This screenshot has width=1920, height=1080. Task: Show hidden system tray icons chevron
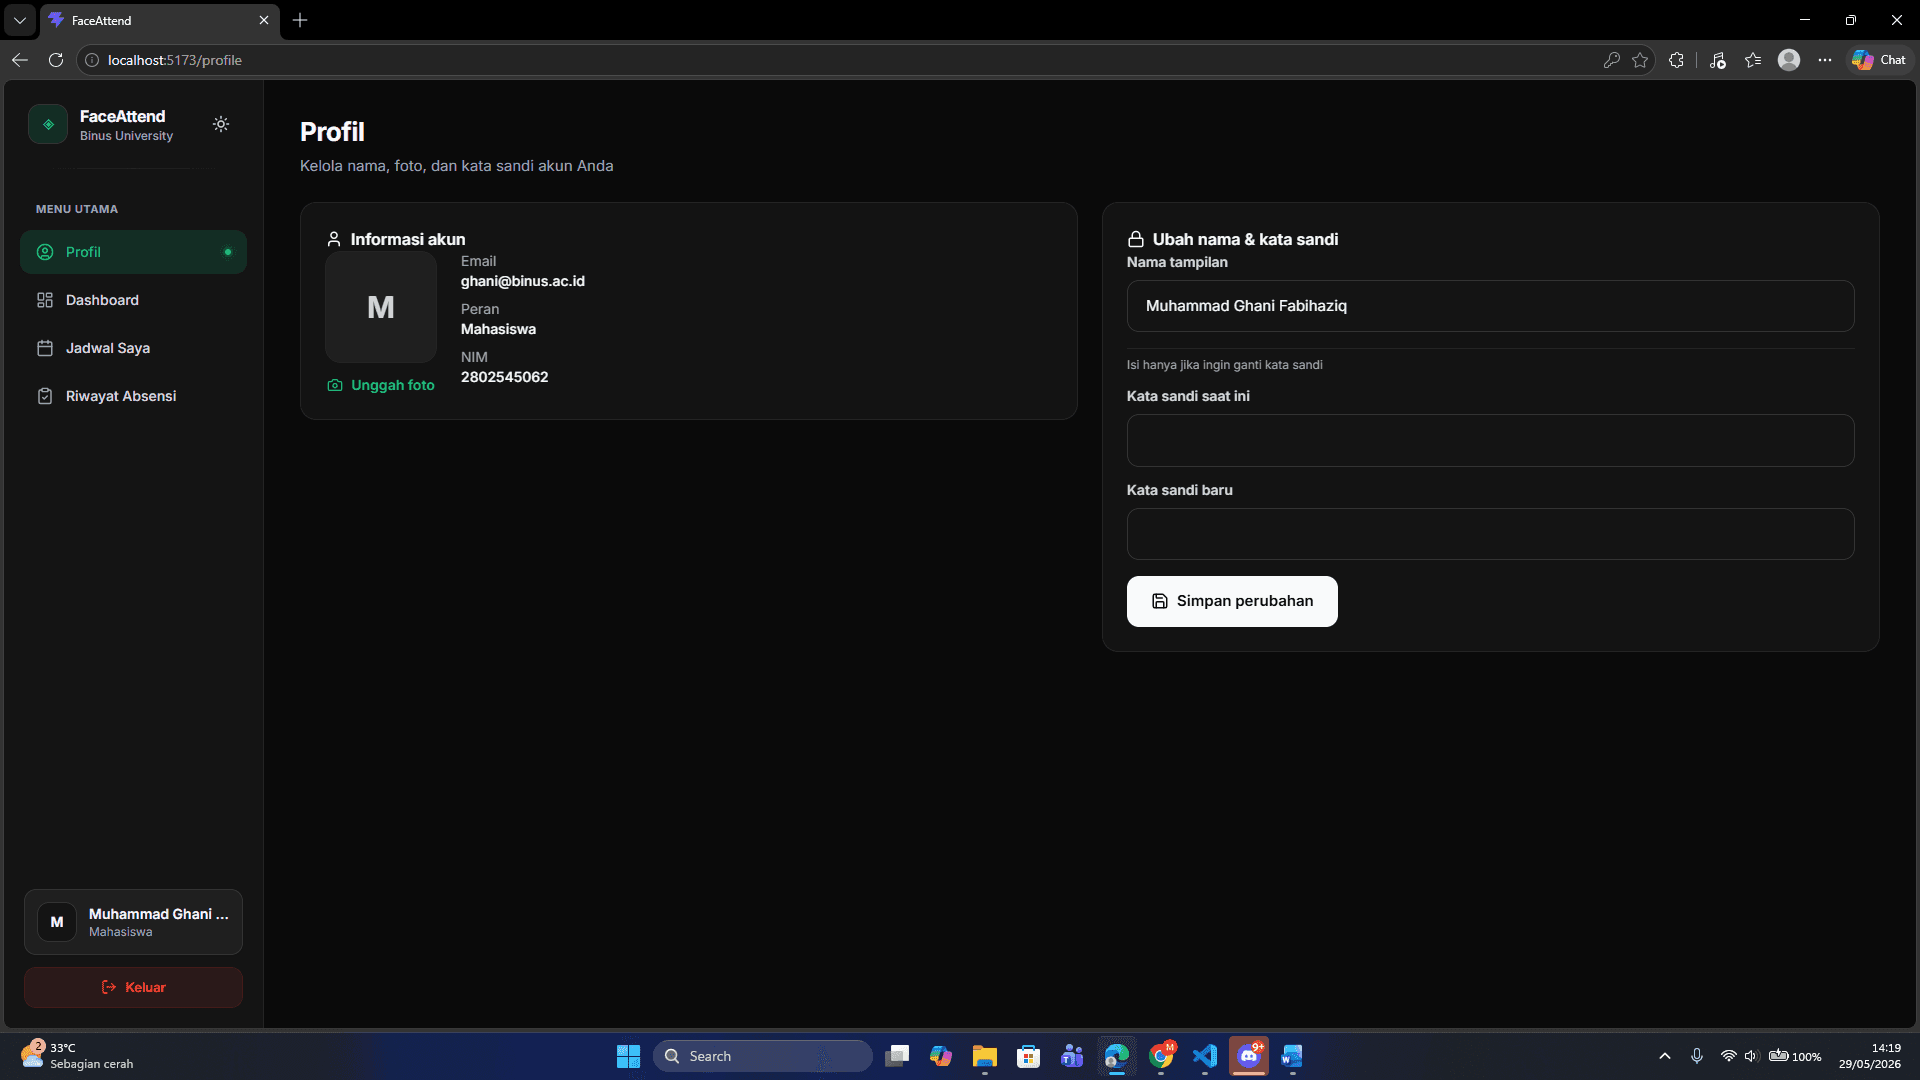1665,1056
